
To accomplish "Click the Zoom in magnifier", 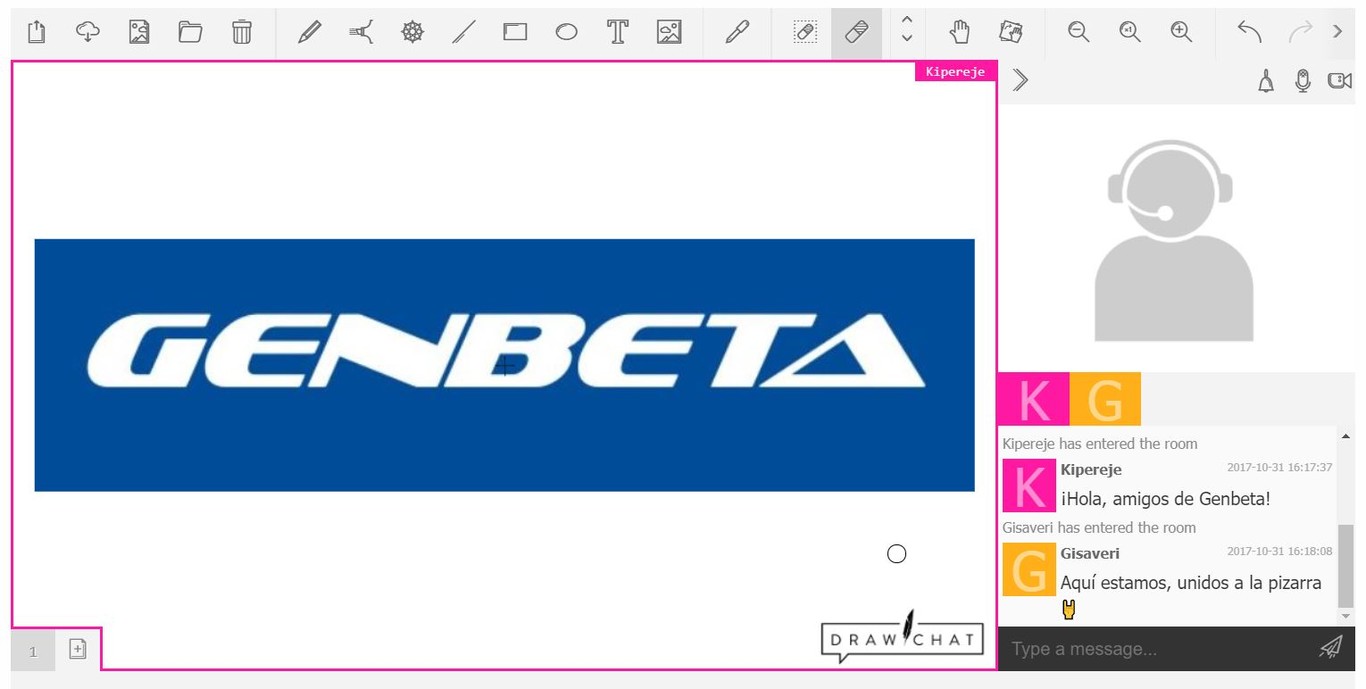I will (x=1181, y=32).
